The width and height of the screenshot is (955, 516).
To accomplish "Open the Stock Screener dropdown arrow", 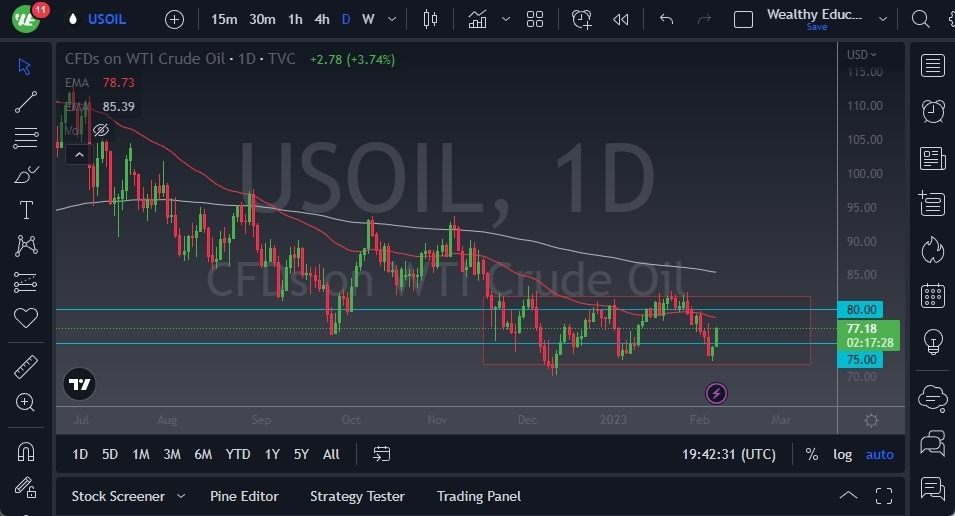I will point(181,497).
